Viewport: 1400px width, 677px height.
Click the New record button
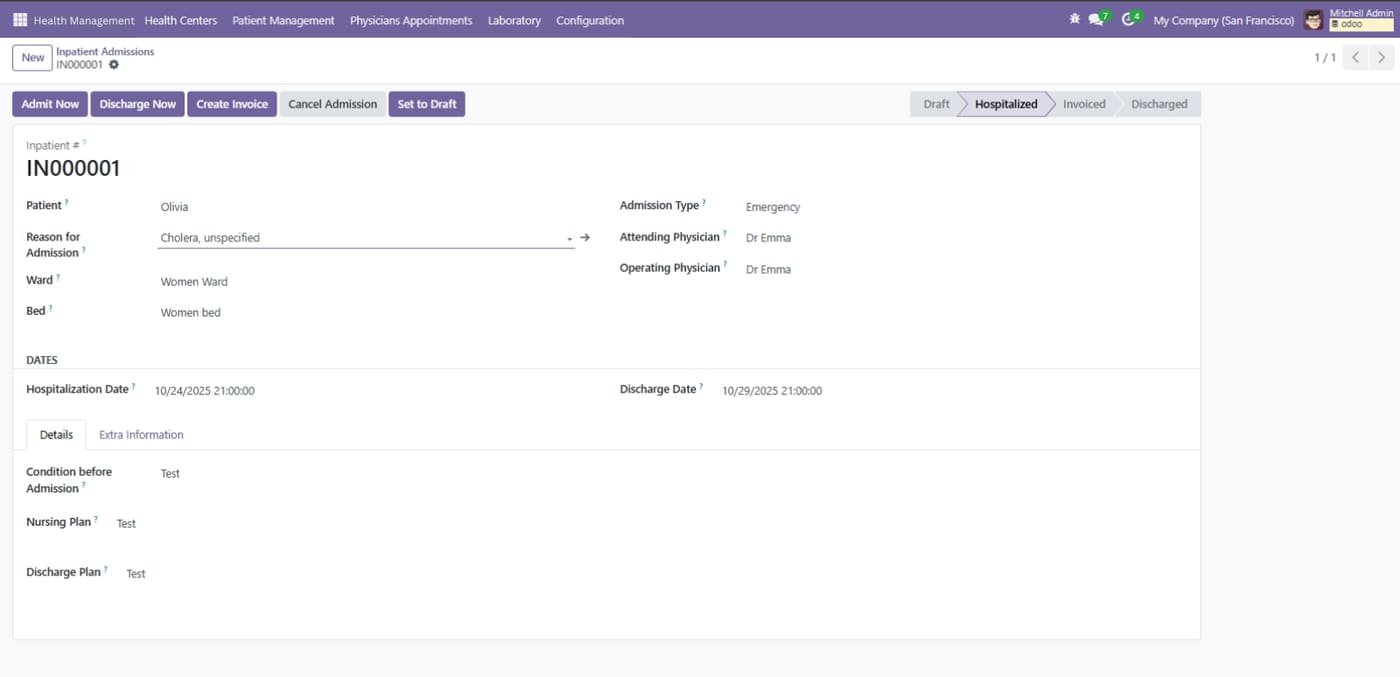pyautogui.click(x=33, y=58)
